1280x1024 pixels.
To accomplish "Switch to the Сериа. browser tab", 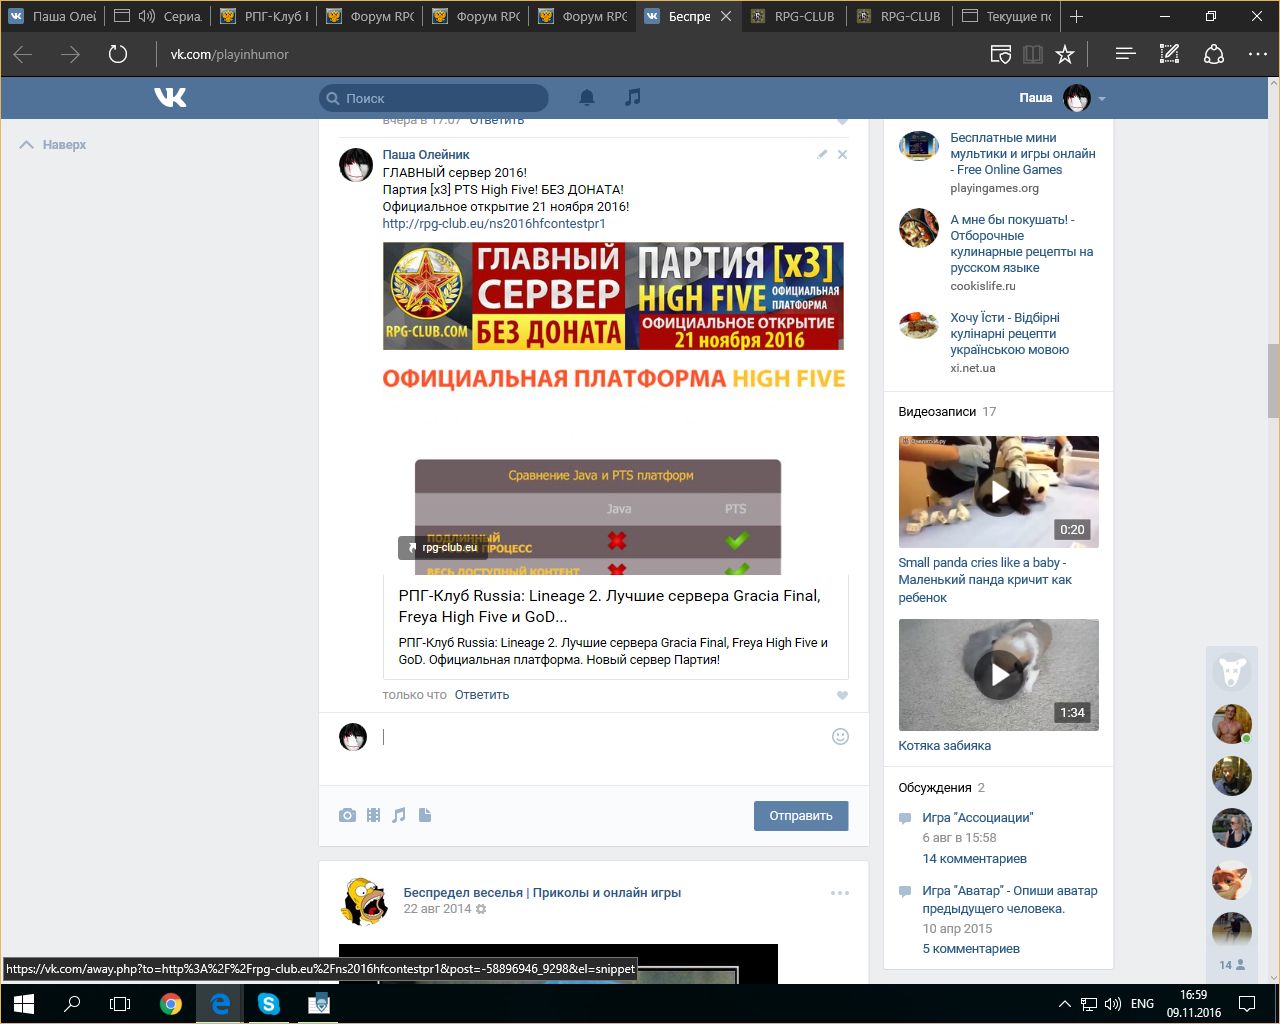I will pos(158,16).
